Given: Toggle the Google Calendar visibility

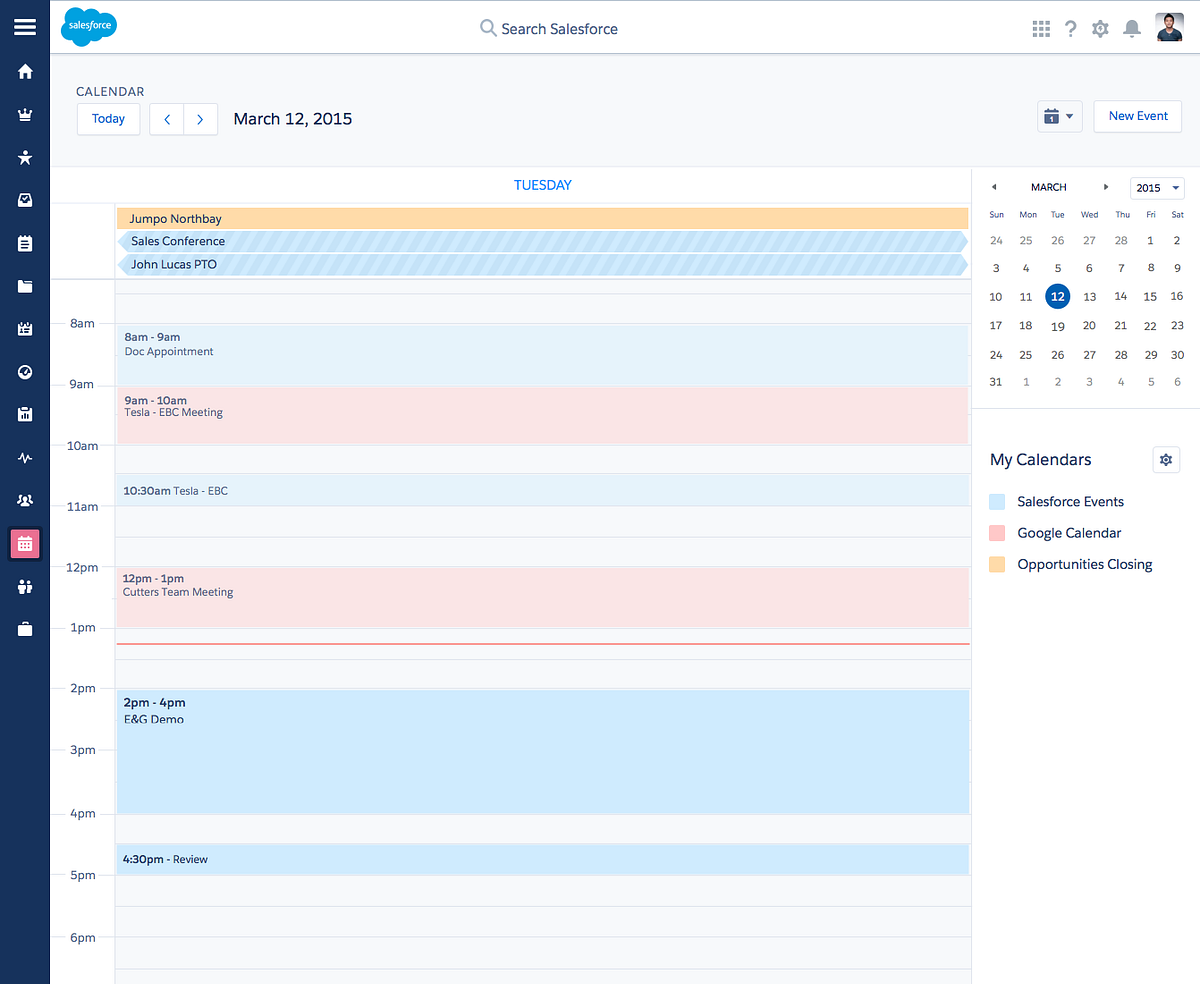Looking at the screenshot, I should click(999, 532).
